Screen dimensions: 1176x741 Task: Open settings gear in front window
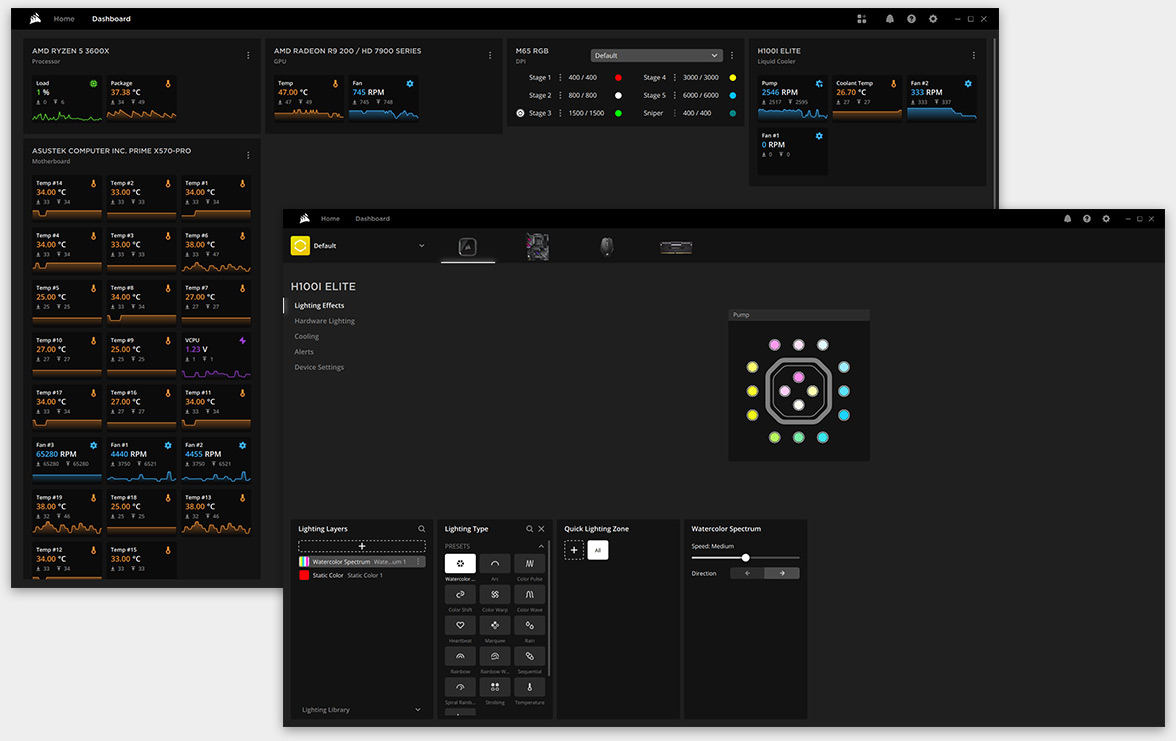click(x=1106, y=219)
